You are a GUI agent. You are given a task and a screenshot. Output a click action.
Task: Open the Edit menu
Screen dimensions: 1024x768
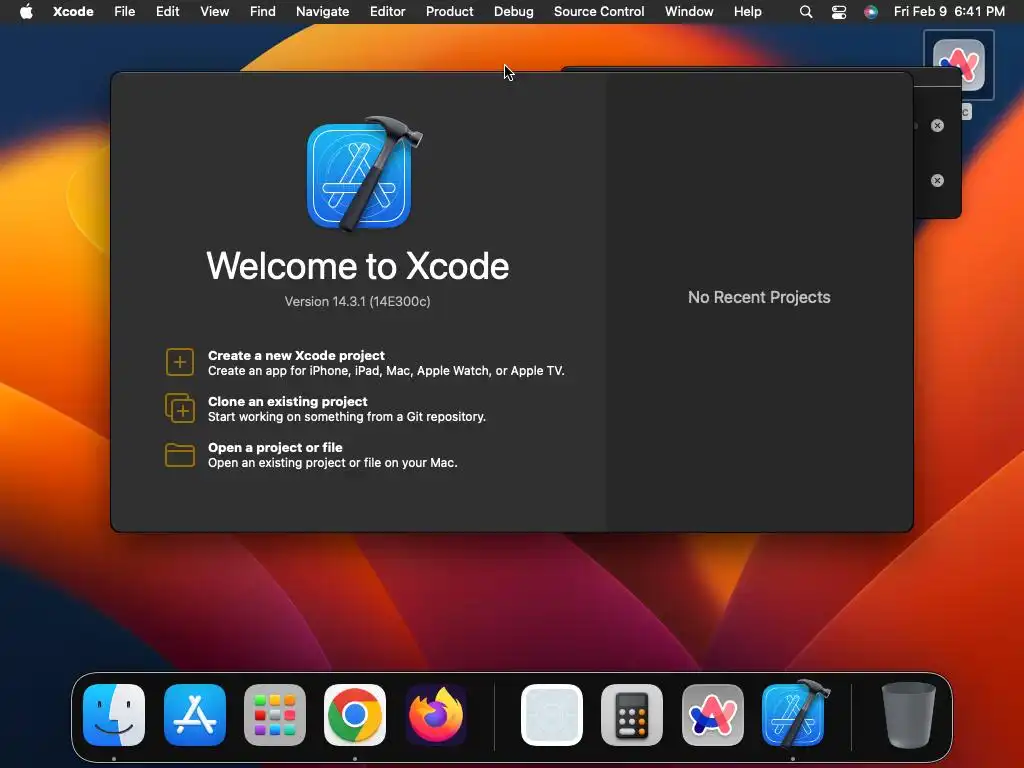(x=168, y=12)
